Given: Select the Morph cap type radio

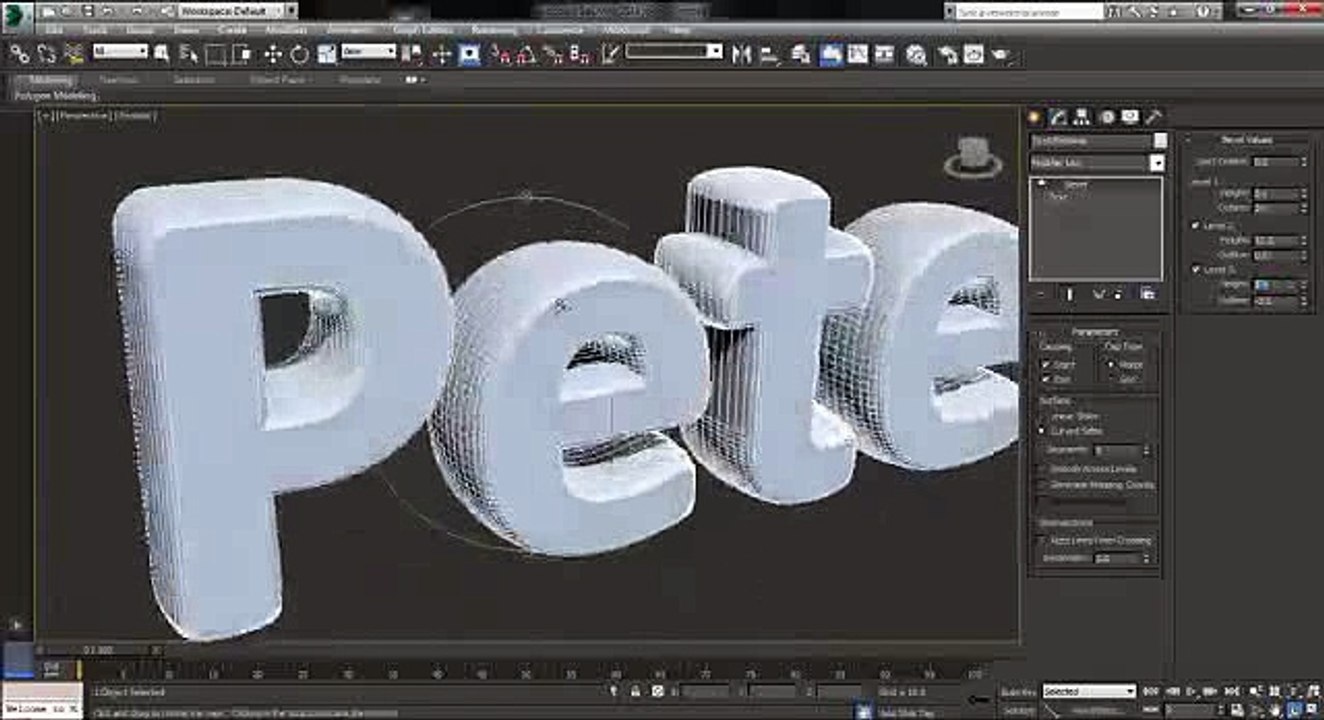Looking at the screenshot, I should [x=1110, y=365].
